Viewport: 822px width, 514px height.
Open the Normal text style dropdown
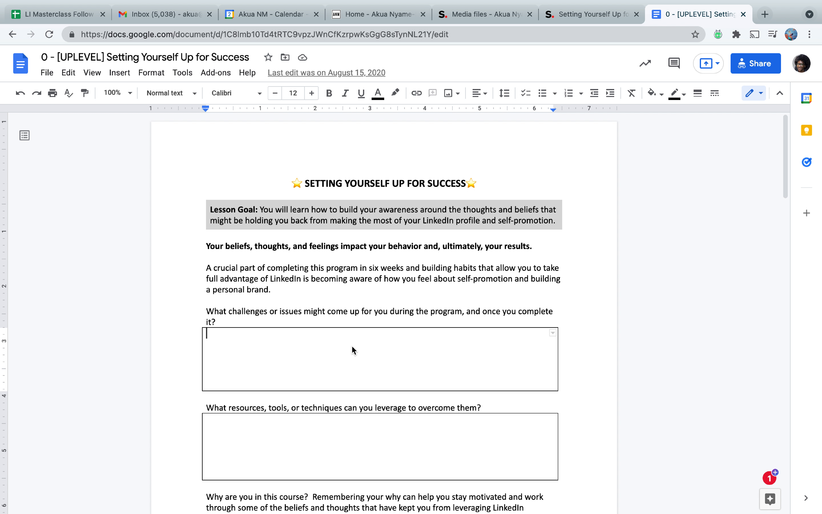pos(171,93)
